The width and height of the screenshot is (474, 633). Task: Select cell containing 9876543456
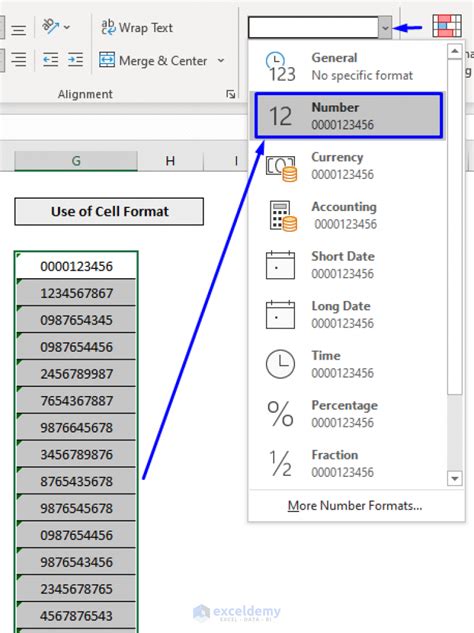[x=76, y=562]
